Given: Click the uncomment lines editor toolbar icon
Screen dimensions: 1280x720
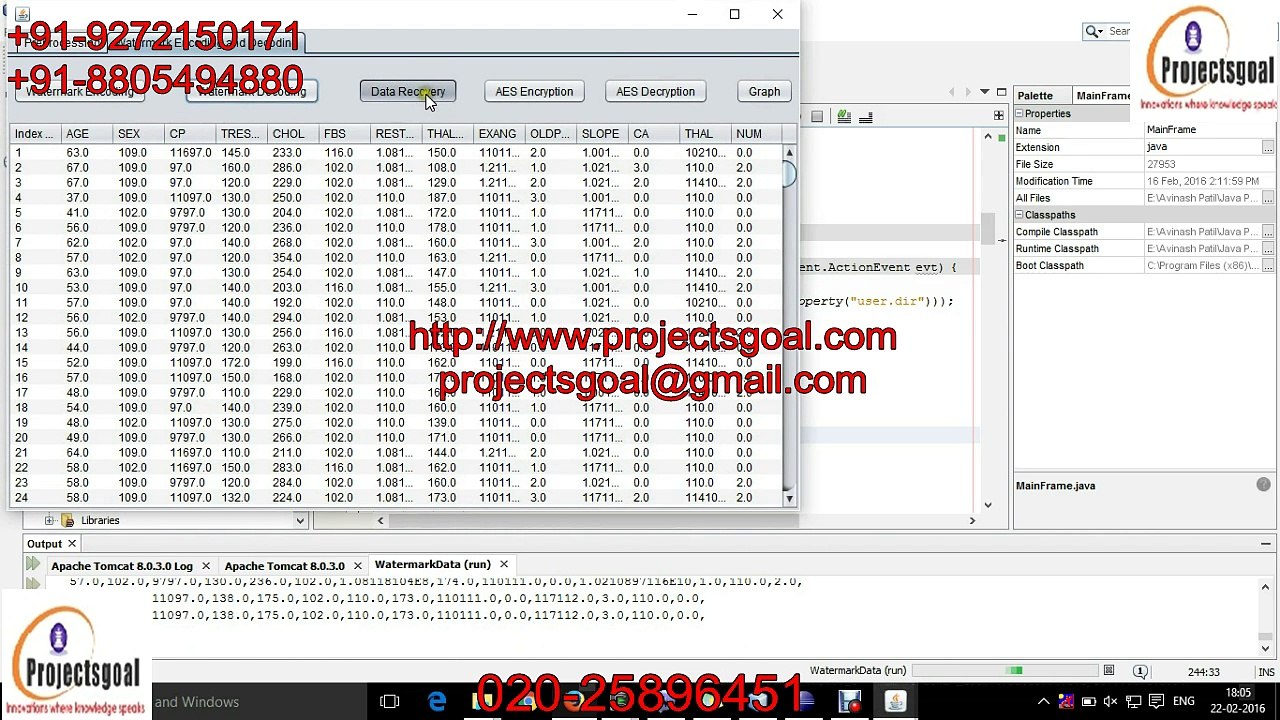Looking at the screenshot, I should pyautogui.click(x=866, y=117).
